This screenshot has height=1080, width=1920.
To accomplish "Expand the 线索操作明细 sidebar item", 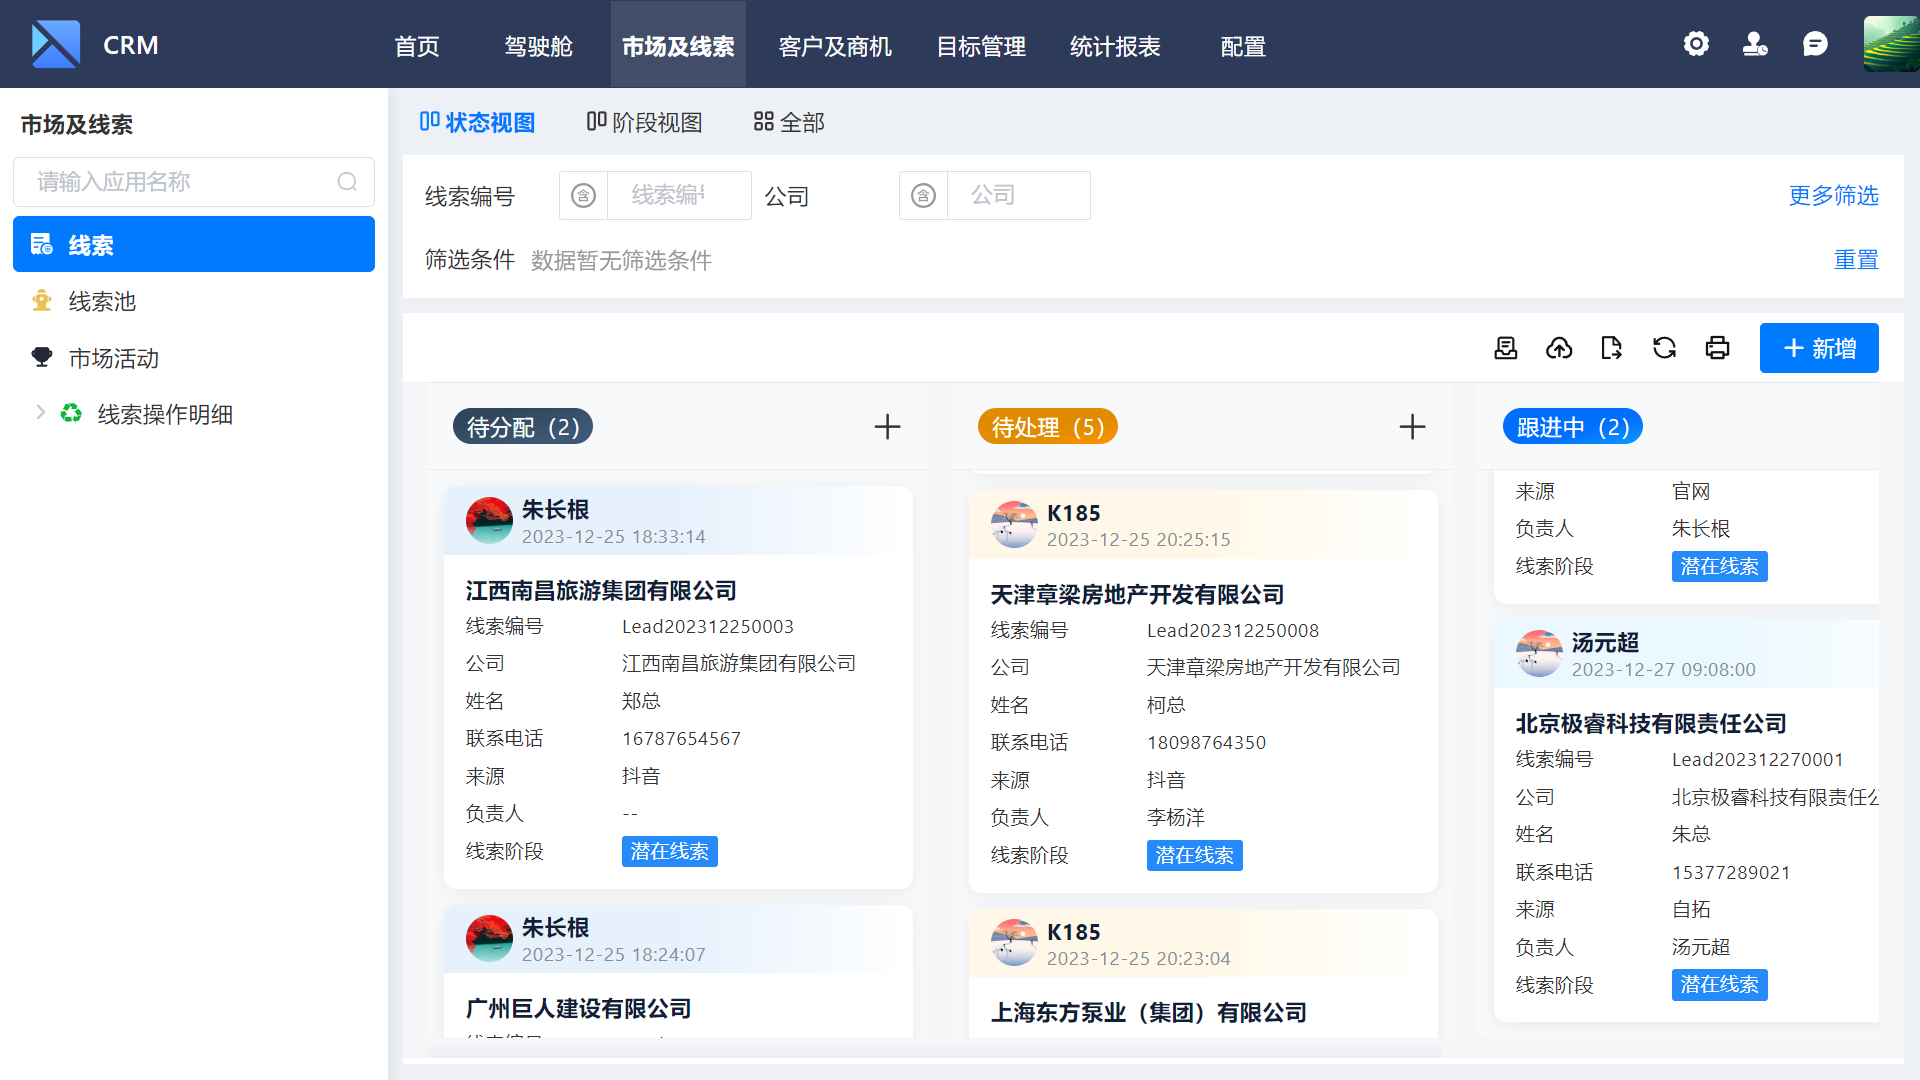I will (x=40, y=412).
